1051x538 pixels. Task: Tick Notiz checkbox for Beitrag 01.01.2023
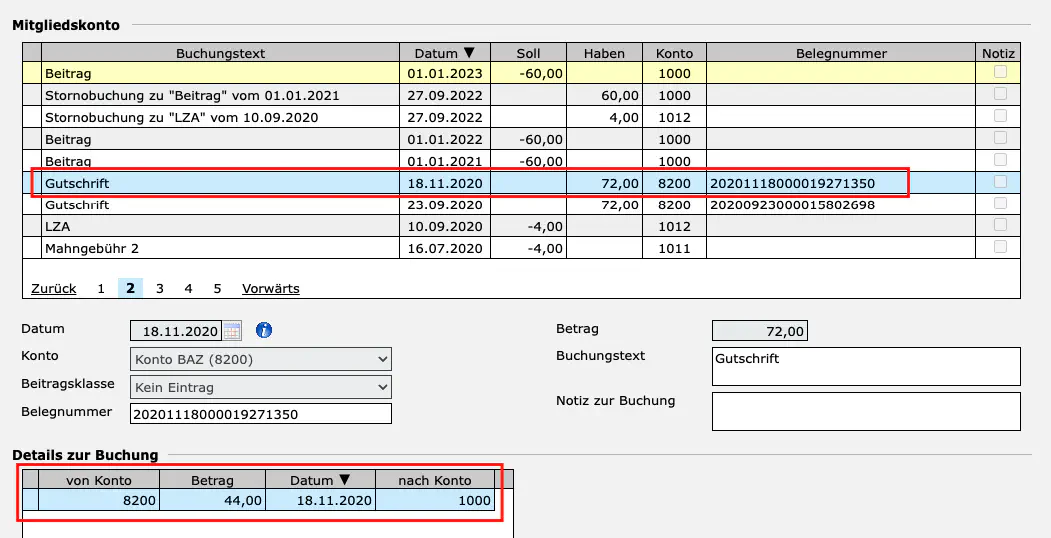point(1000,72)
